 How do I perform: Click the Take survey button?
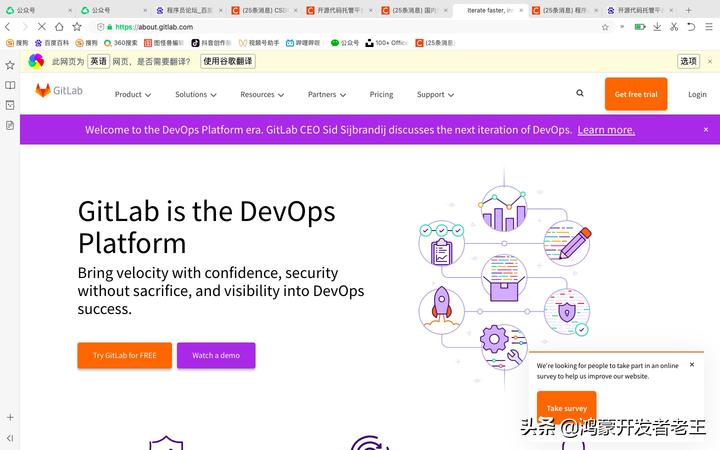567,407
